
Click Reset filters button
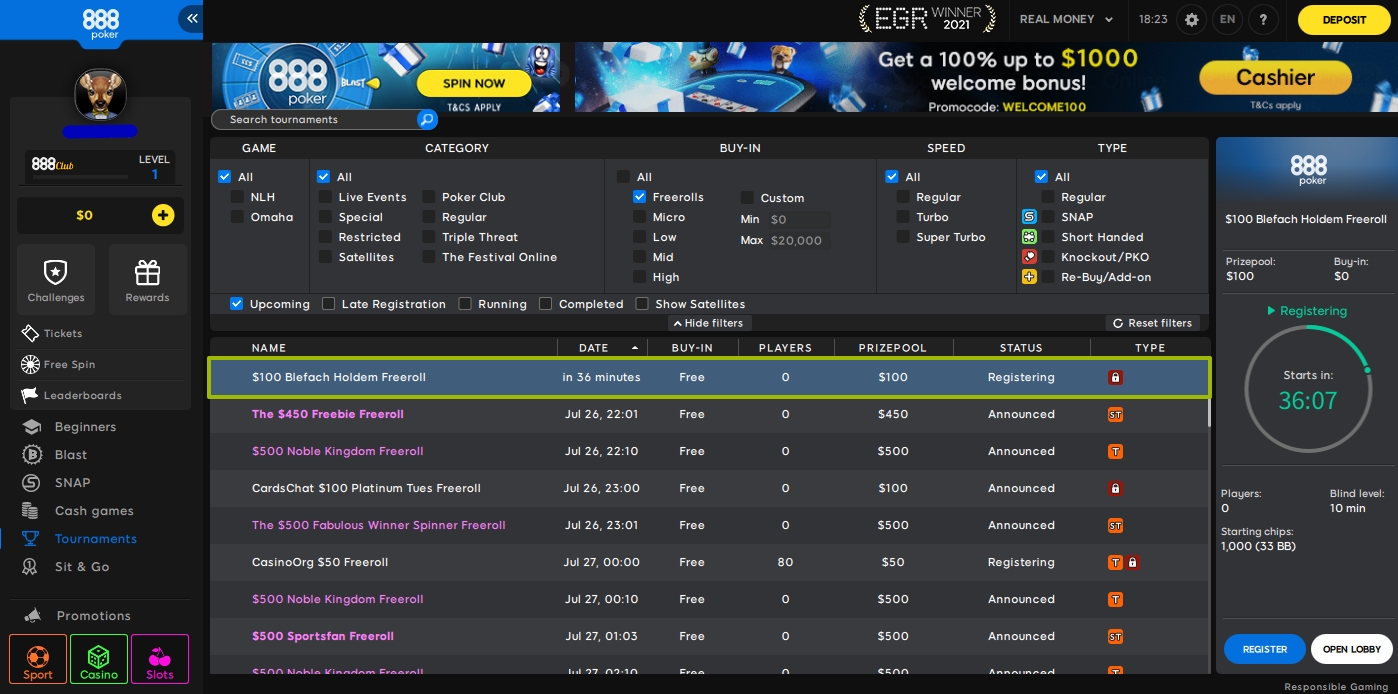pos(1152,323)
